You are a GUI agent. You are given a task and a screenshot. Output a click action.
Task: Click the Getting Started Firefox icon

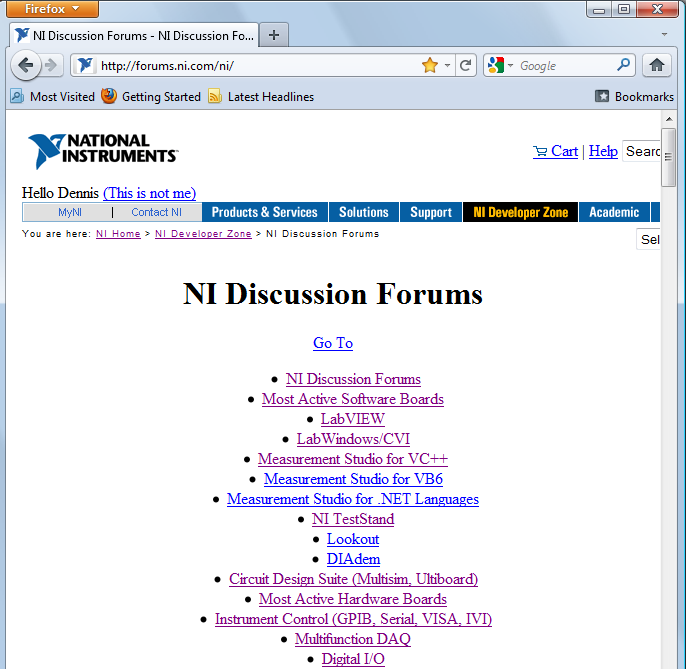pos(109,96)
